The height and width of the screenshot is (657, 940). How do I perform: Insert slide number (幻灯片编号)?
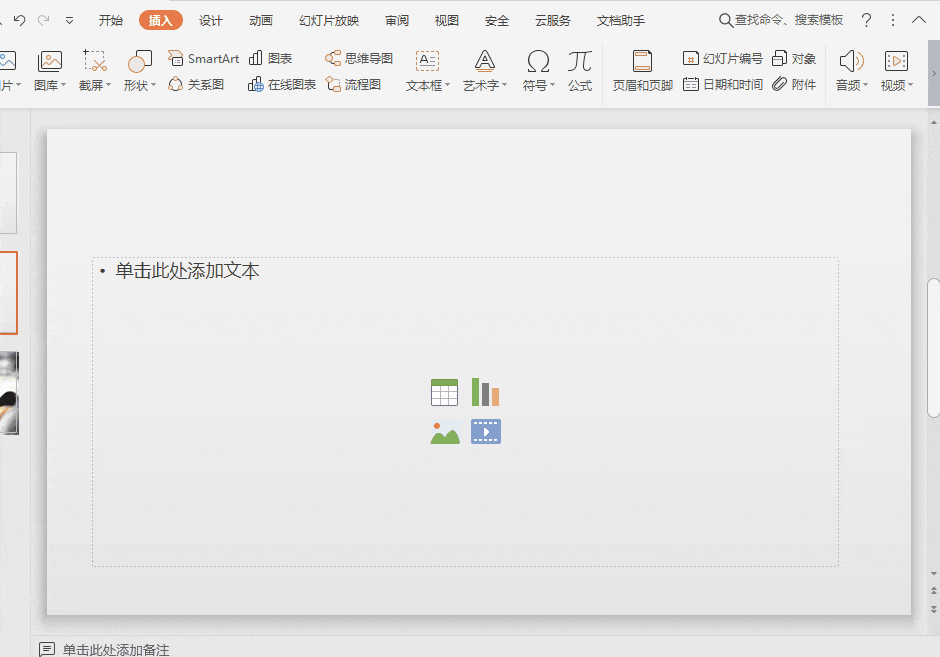(x=722, y=59)
